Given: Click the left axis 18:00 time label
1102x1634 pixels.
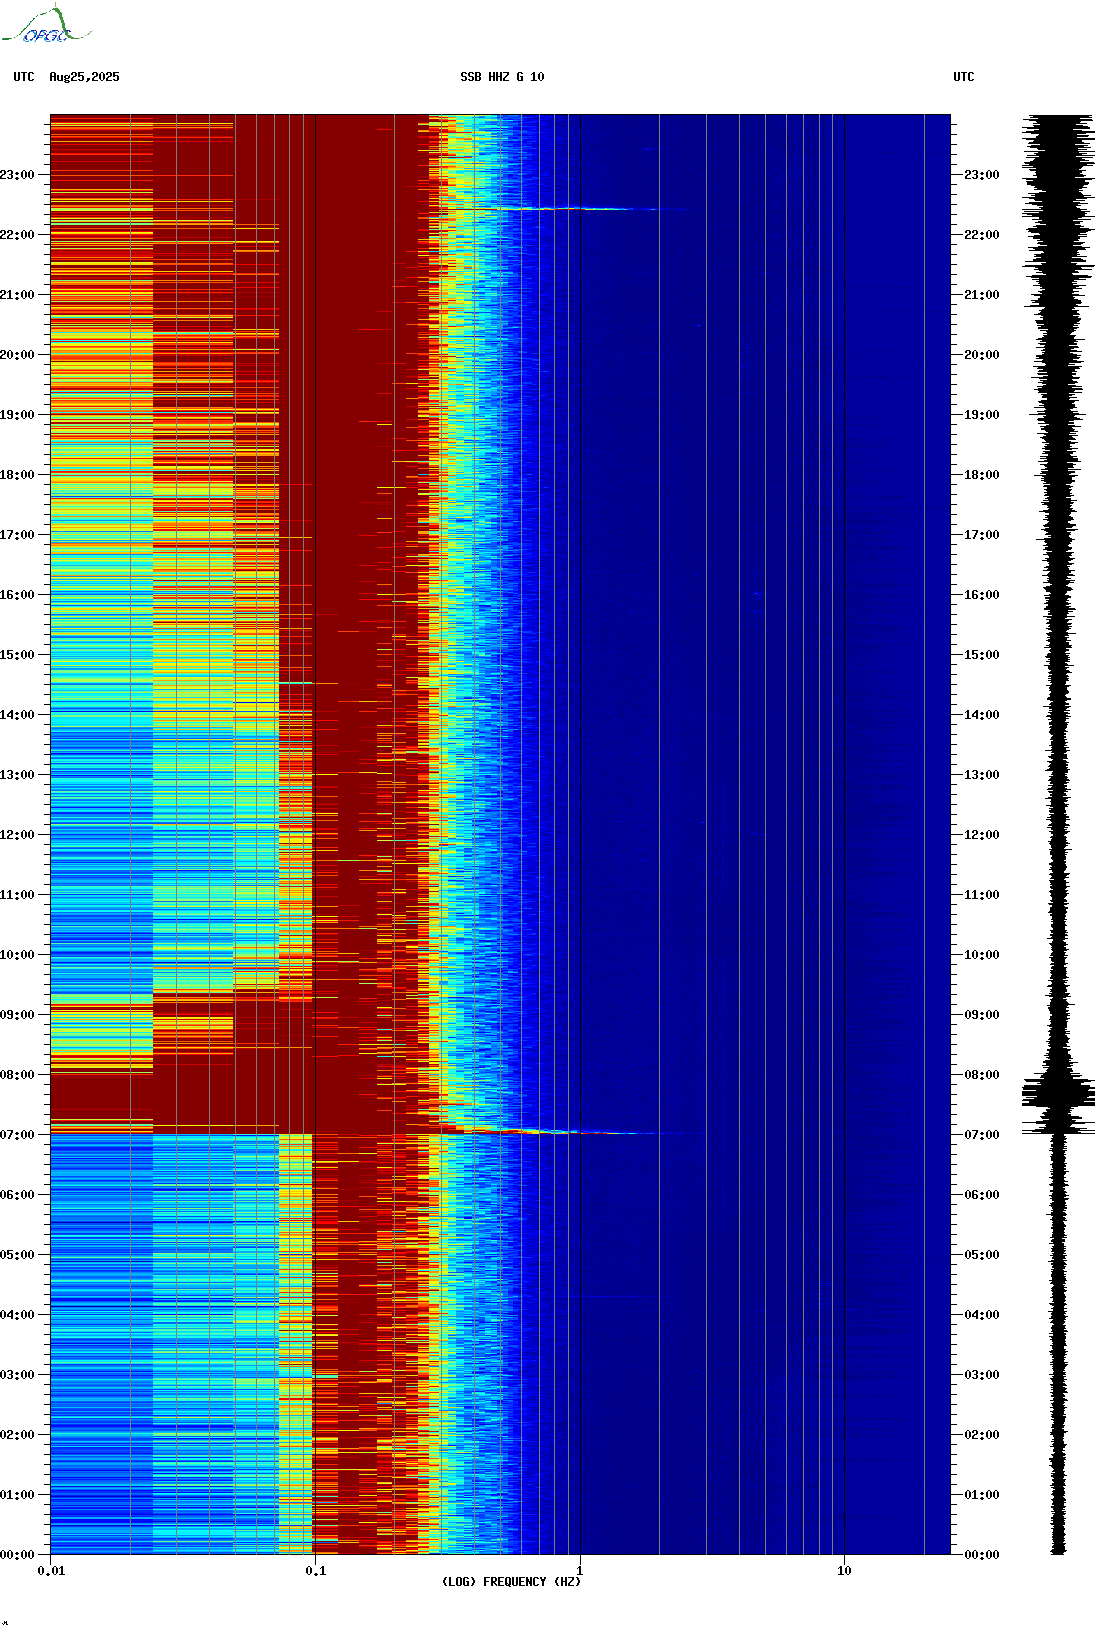Looking at the screenshot, I should click(x=17, y=475).
